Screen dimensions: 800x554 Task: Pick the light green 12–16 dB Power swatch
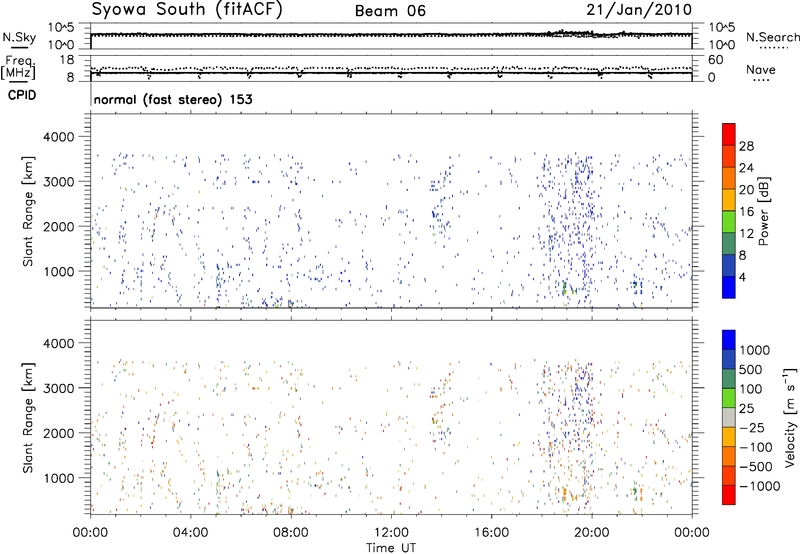729,222
